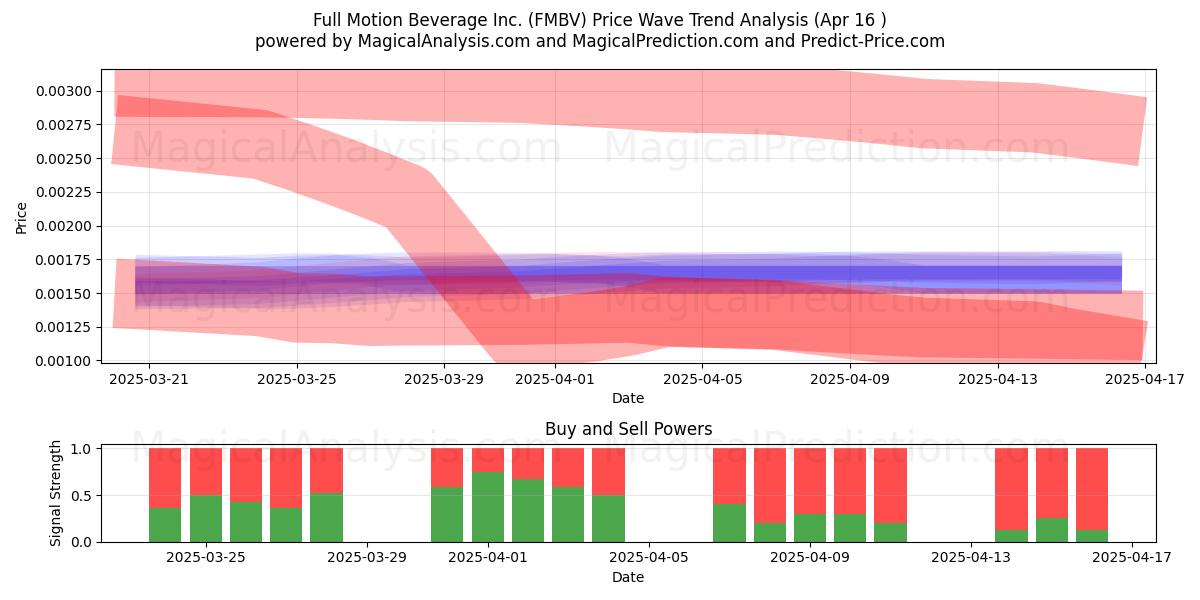The height and width of the screenshot is (600, 1200).
Task: Click the 2025-04-05 date tick on price chart
Action: click(702, 379)
